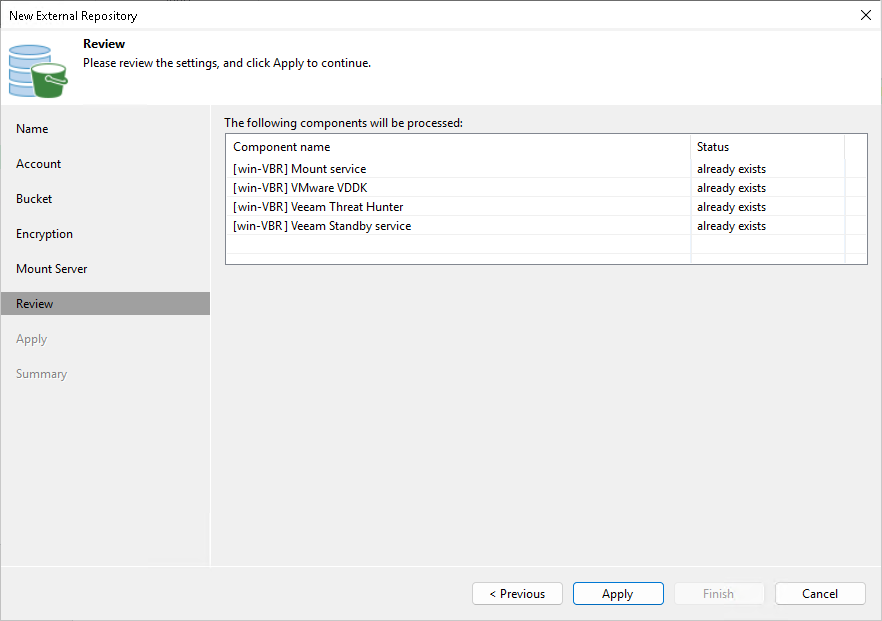Select the Veeam Standby service row
Screen dimensions: 882x621
[546, 226]
